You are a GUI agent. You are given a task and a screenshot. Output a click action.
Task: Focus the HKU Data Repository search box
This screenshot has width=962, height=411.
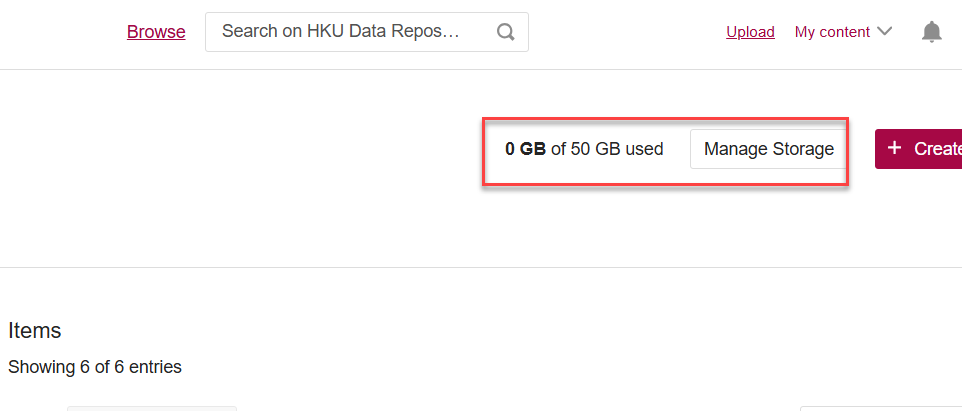pos(350,32)
